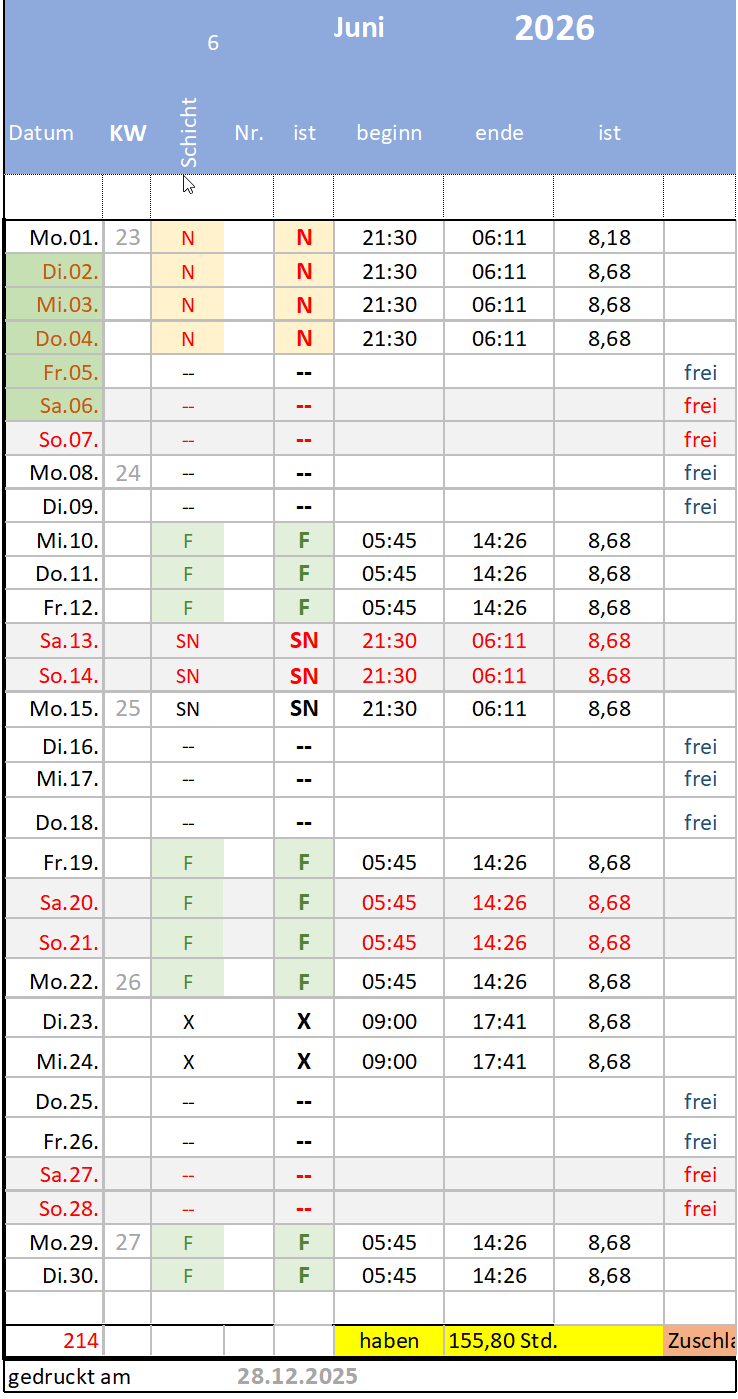Select the printed date 28.12.2025

pos(297,1376)
